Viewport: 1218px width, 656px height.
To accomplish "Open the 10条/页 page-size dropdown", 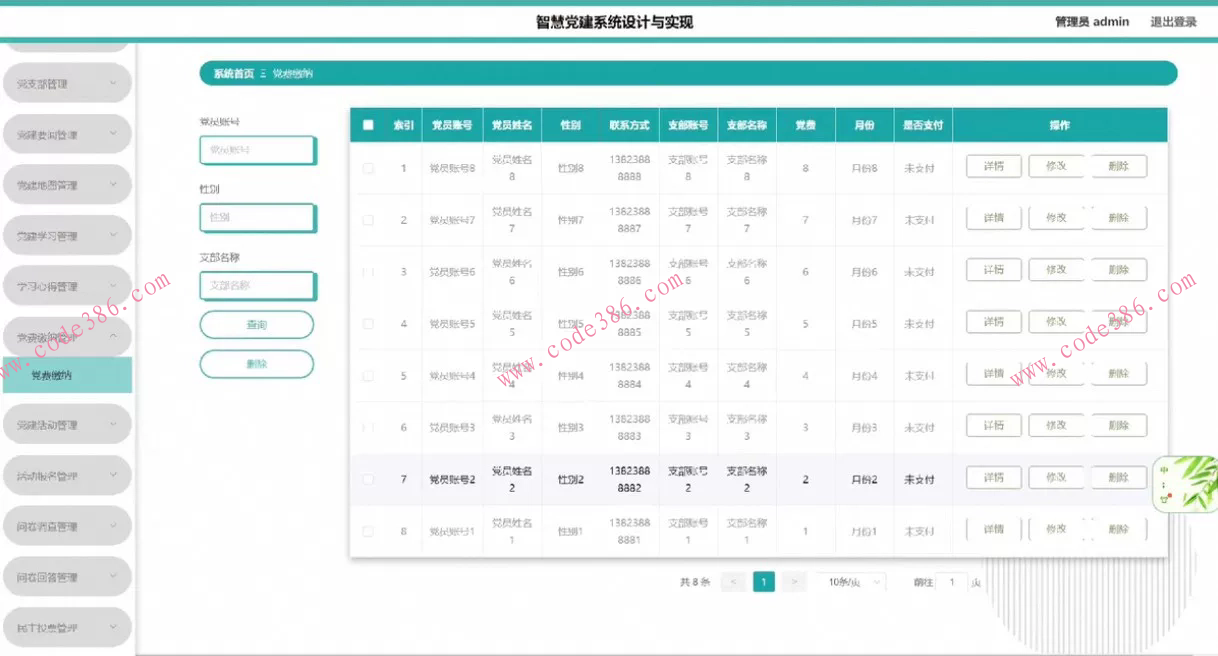I will pos(849,581).
